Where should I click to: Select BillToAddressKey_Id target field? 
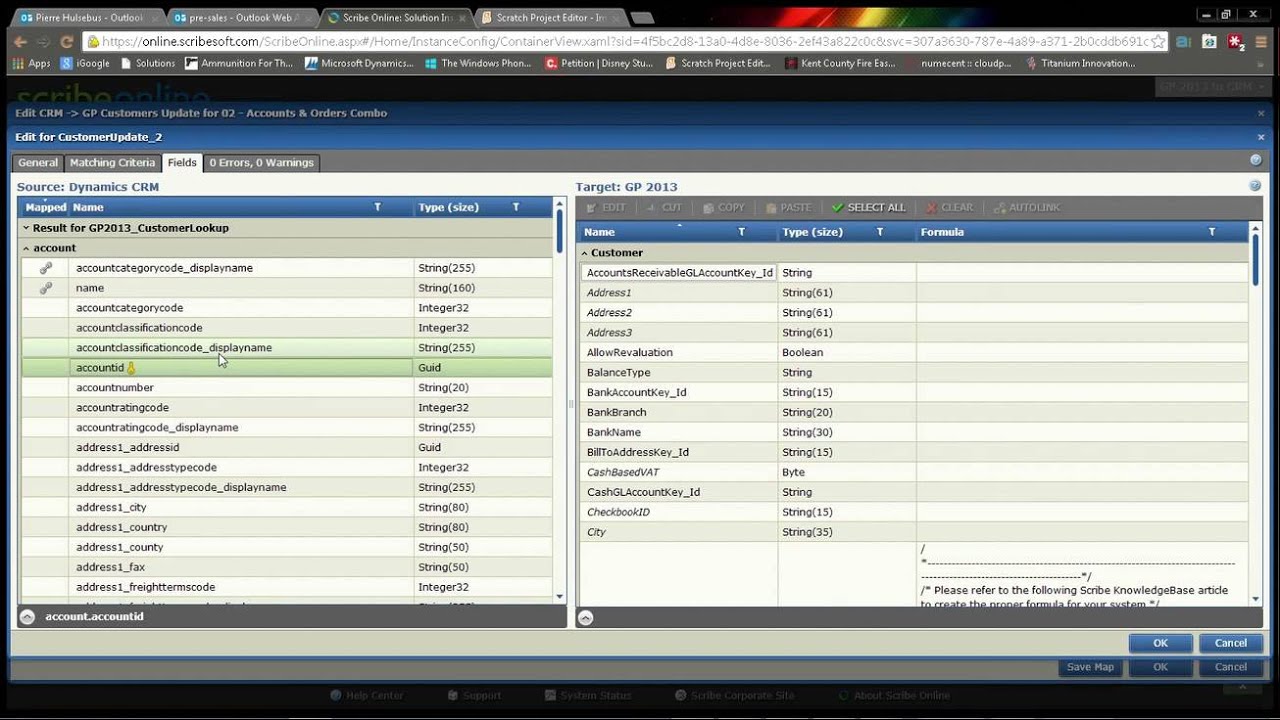(x=913, y=453)
